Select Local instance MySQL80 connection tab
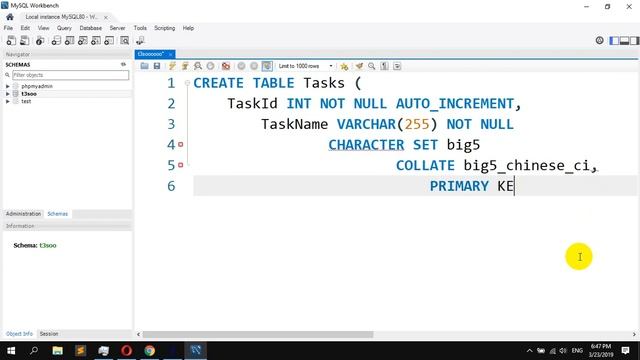Screen dimensions: 640x360 [x=61, y=17]
